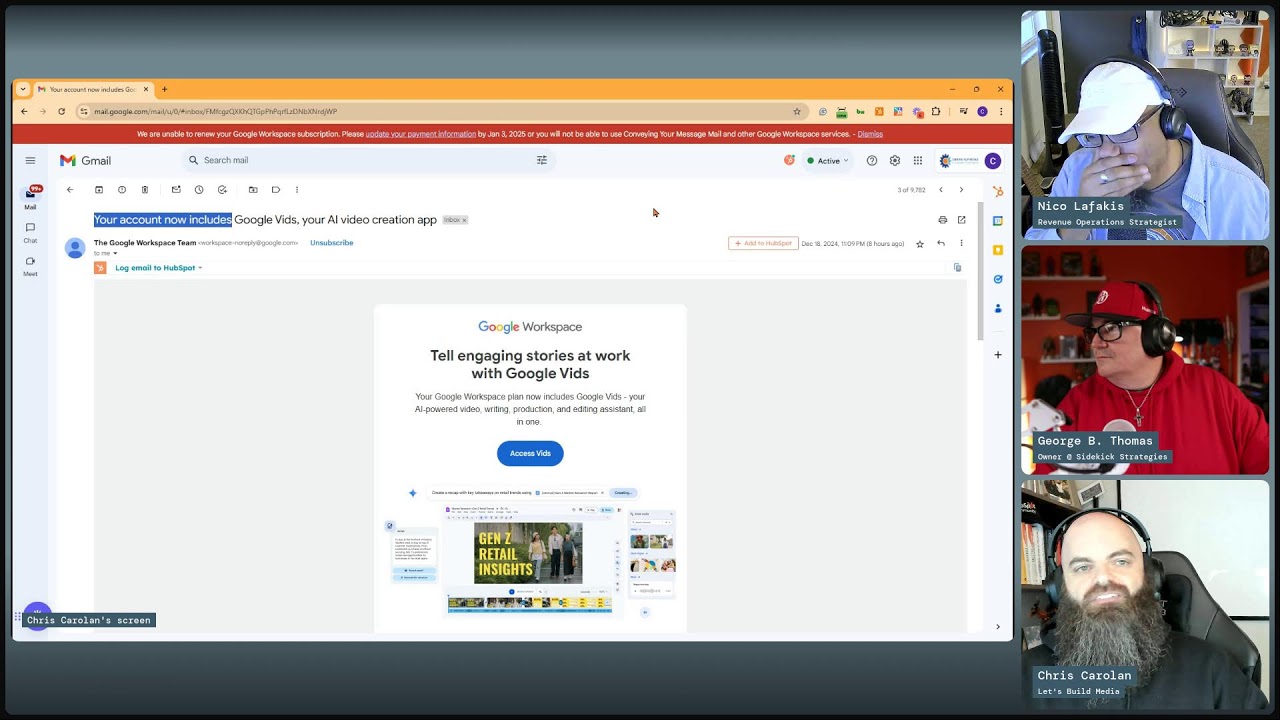Open a new browser tab
The image size is (1280, 720).
(164, 89)
